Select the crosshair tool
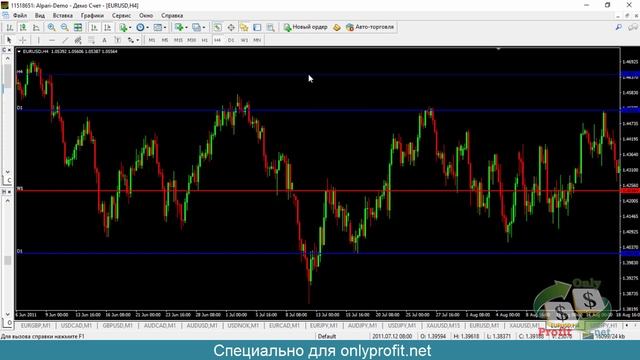This screenshot has width=640, height=360. pyautogui.click(x=23, y=40)
